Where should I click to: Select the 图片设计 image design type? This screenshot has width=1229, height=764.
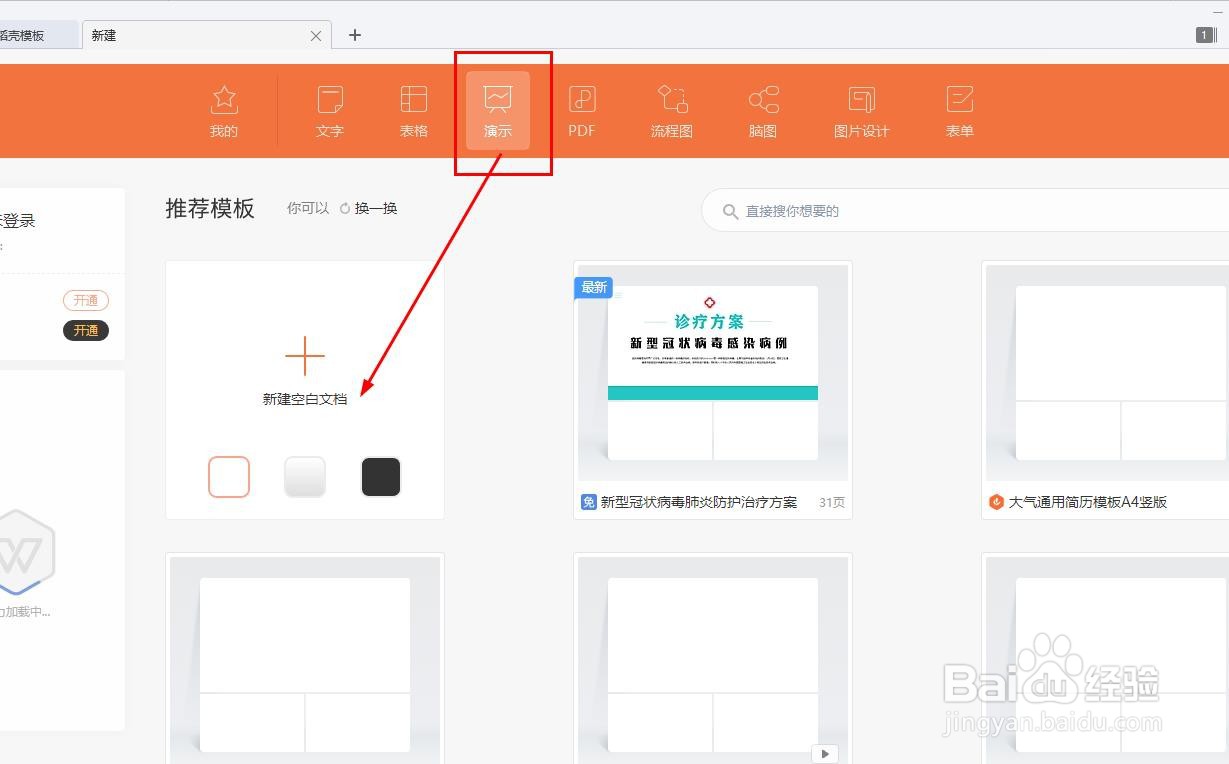tap(862, 111)
